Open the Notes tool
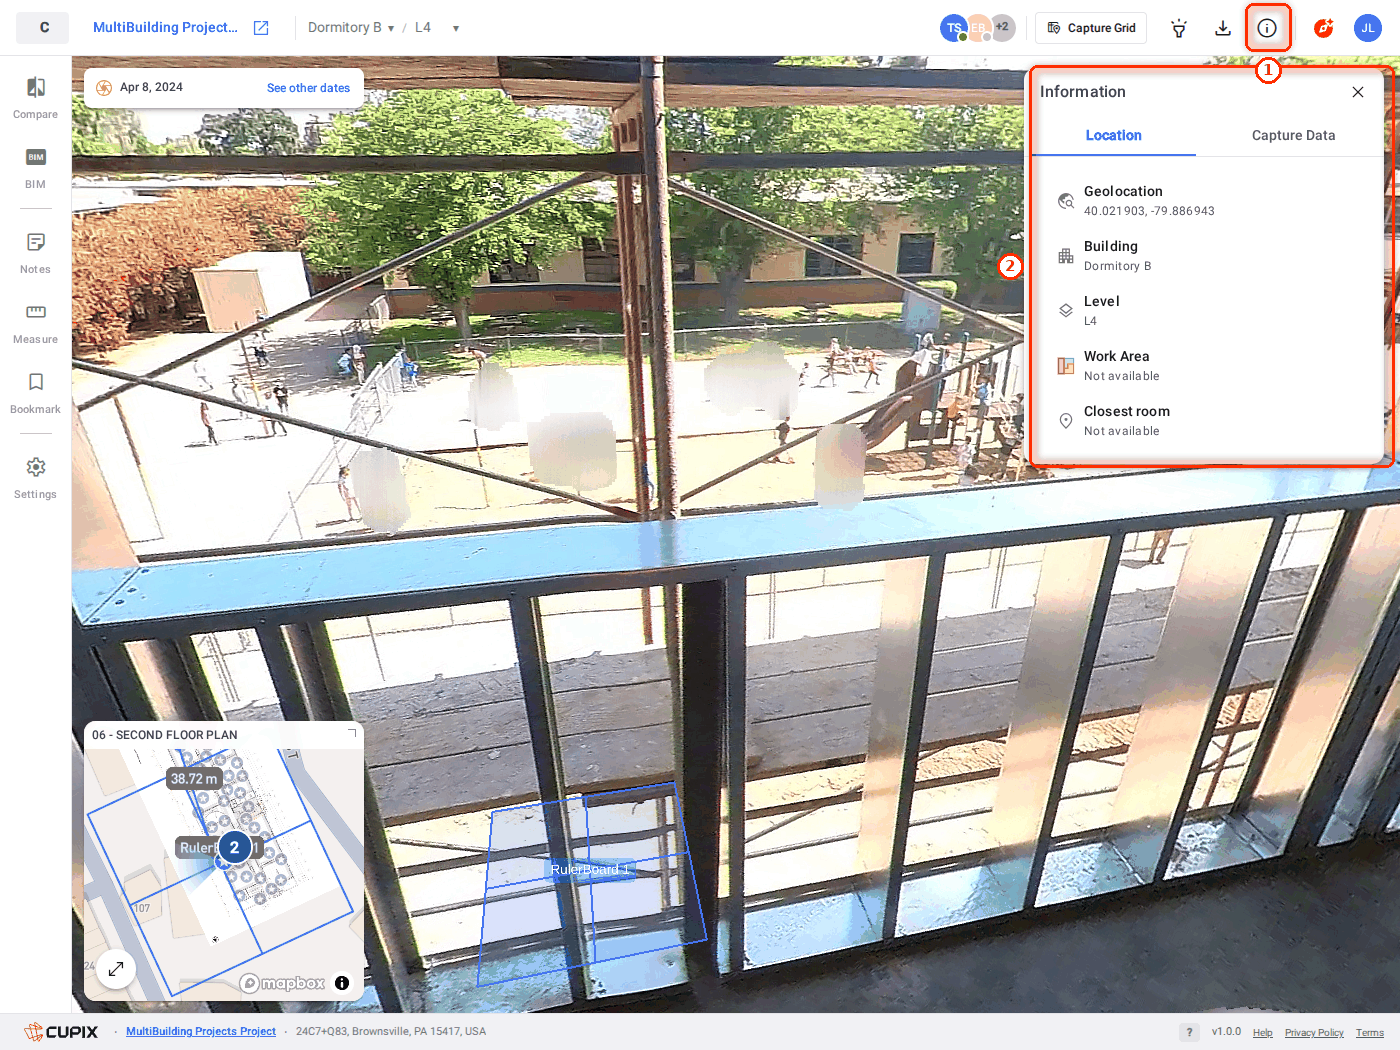Image resolution: width=1400 pixels, height=1050 pixels. click(35, 253)
